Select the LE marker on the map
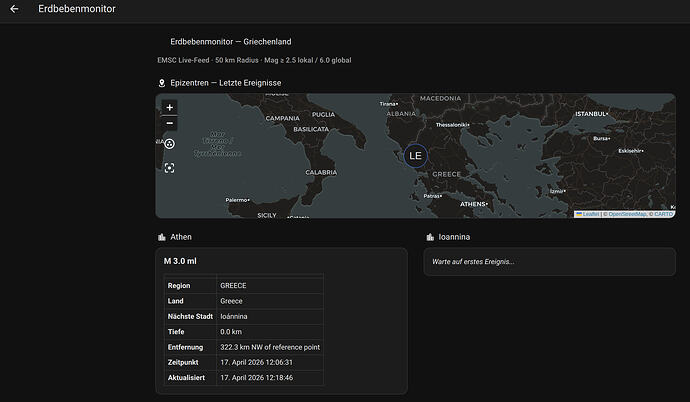 (415, 156)
